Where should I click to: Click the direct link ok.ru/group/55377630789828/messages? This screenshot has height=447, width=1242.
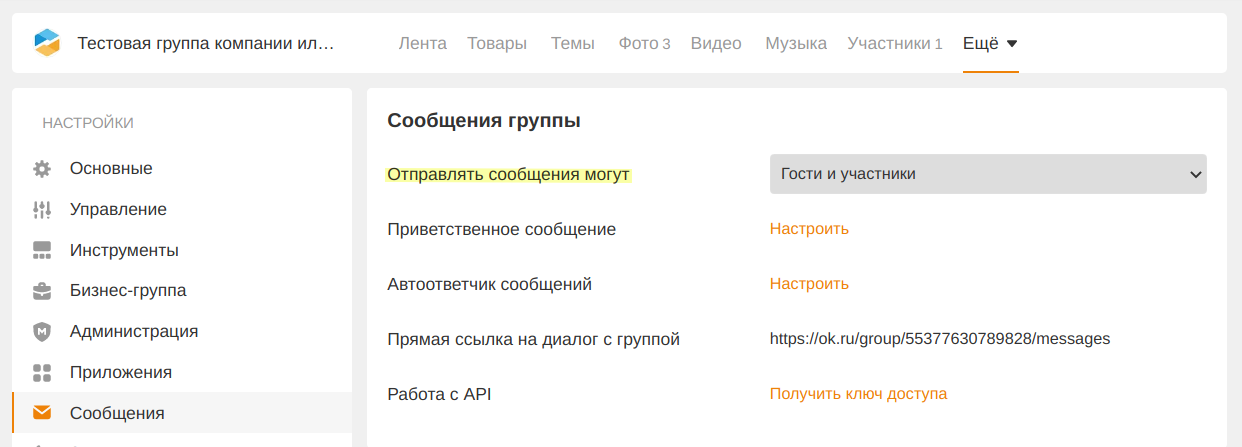pos(940,339)
